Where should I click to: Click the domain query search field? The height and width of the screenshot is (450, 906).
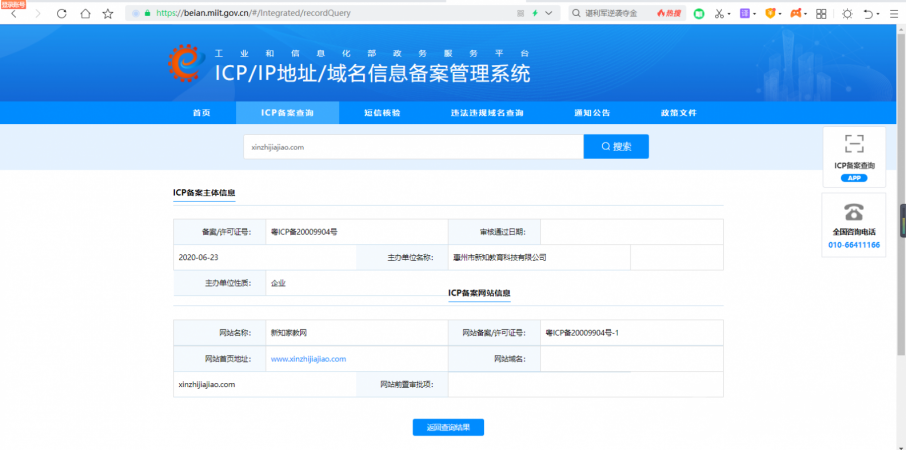tap(413, 147)
